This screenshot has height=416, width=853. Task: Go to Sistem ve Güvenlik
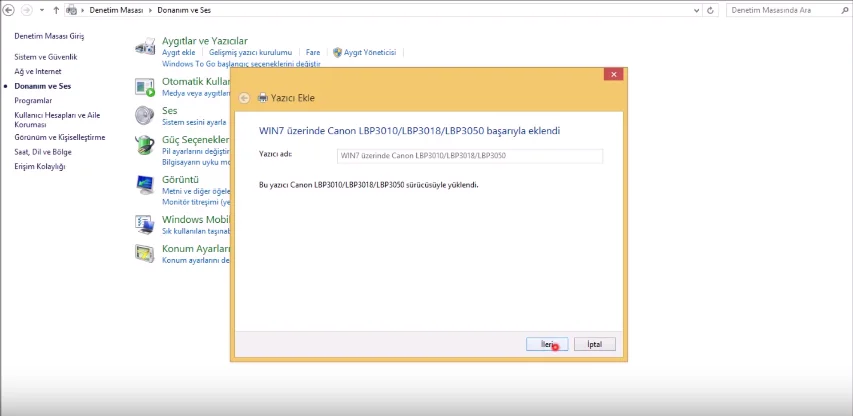point(46,57)
